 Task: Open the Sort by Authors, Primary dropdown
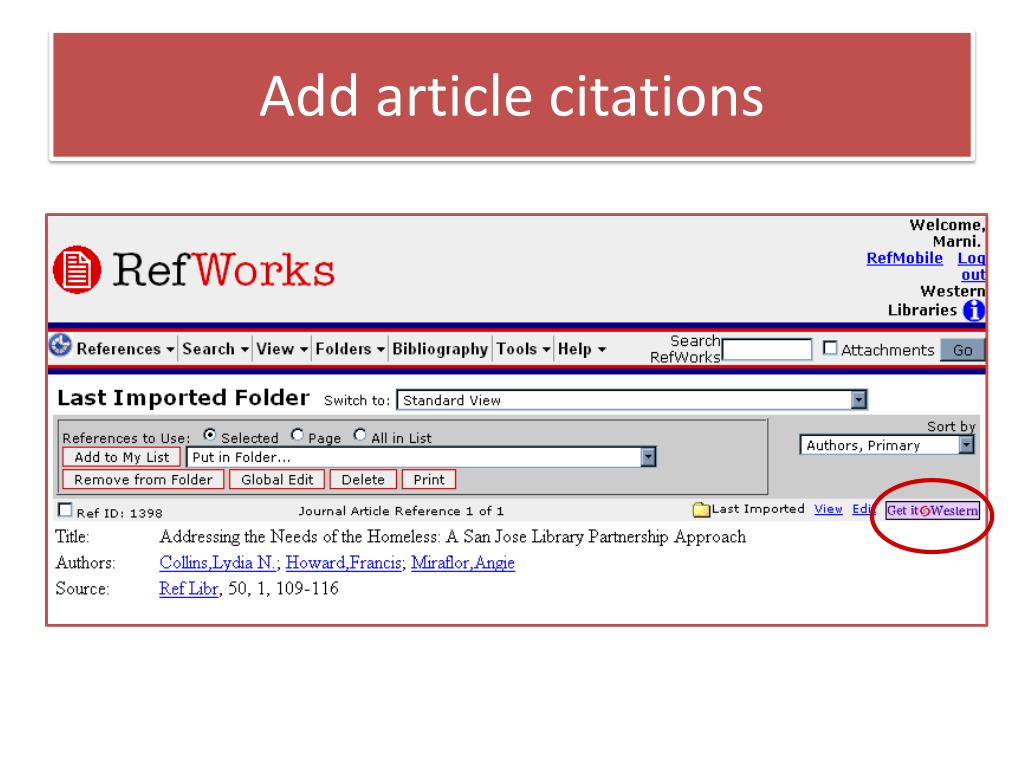pos(887,445)
